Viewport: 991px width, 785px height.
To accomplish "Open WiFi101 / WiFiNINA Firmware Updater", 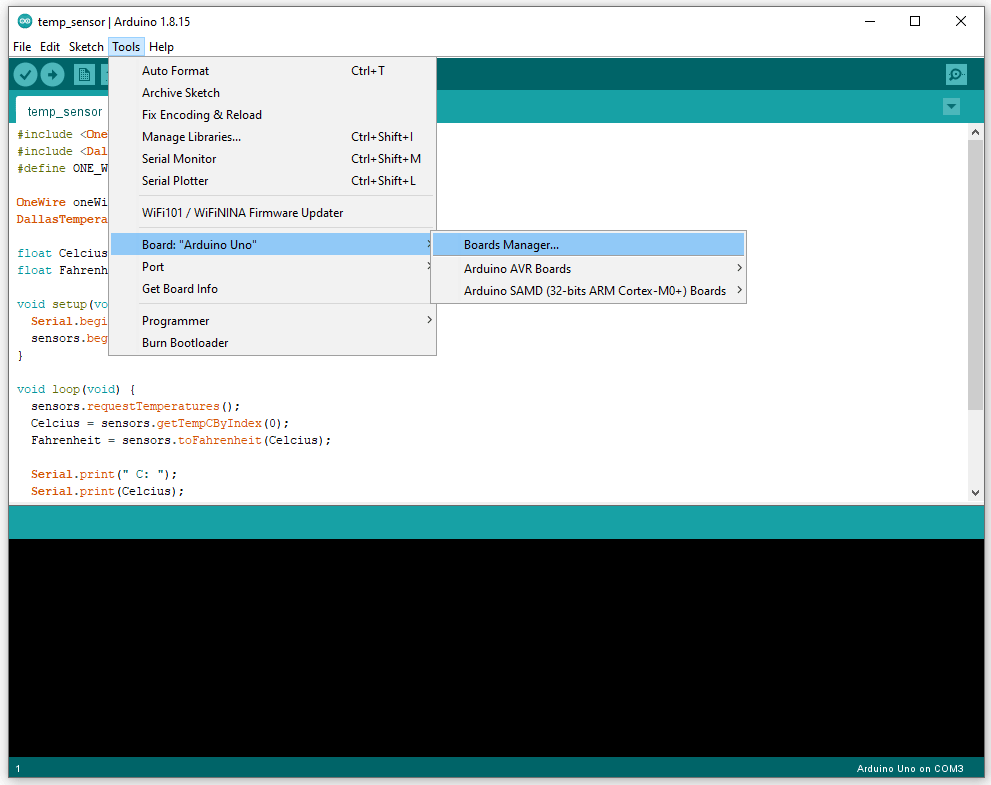I will (x=242, y=213).
